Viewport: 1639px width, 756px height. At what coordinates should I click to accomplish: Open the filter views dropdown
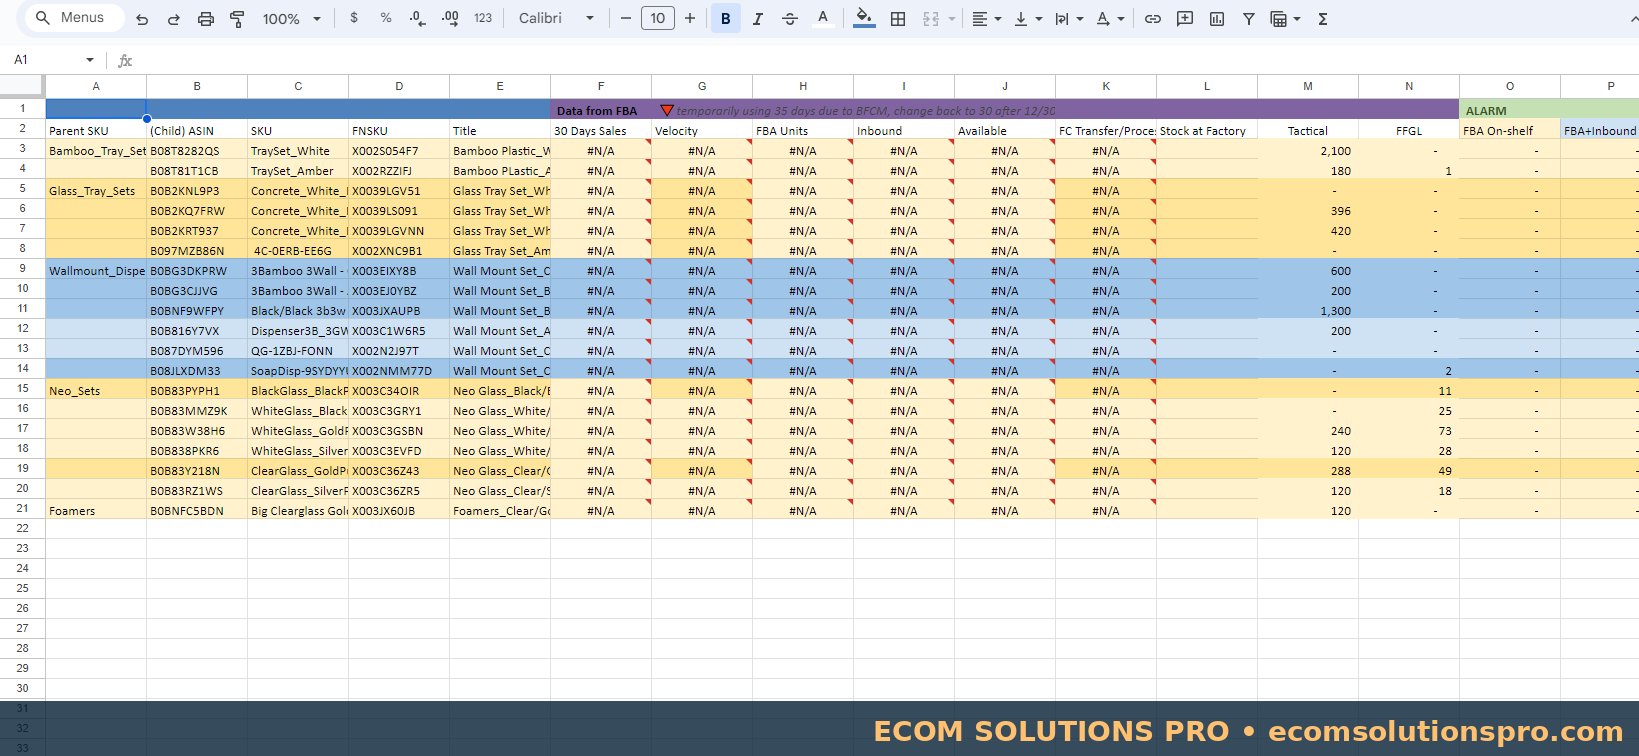[1285, 19]
